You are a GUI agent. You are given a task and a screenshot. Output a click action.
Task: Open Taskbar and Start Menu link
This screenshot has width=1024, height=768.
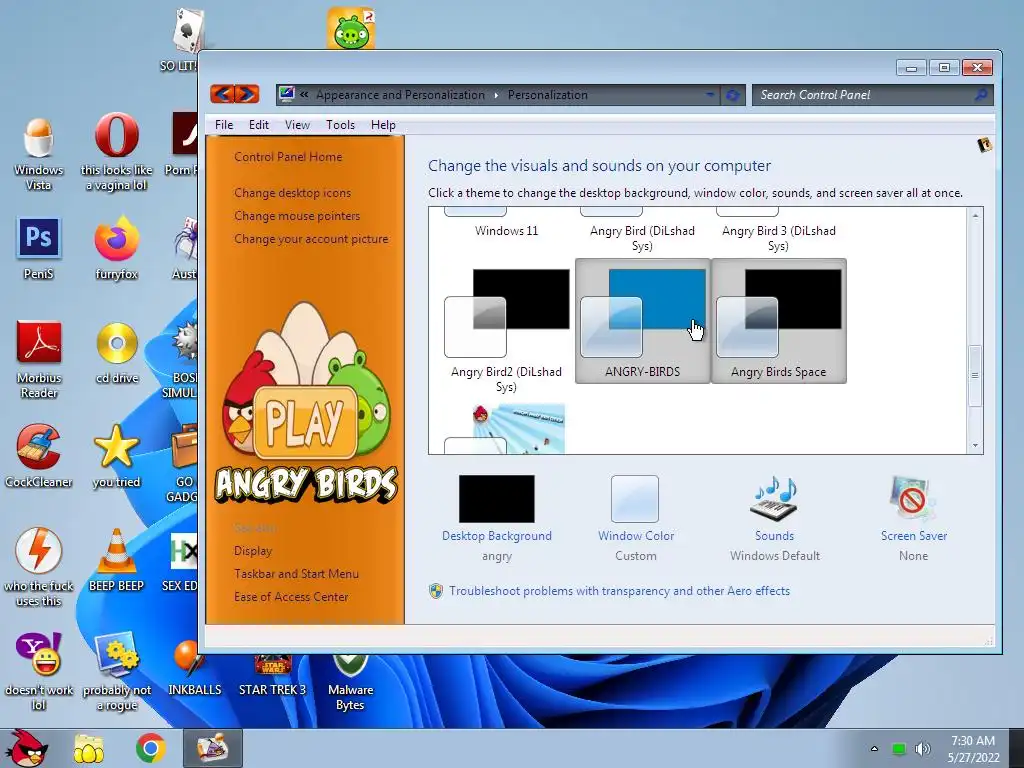pyautogui.click(x=296, y=573)
